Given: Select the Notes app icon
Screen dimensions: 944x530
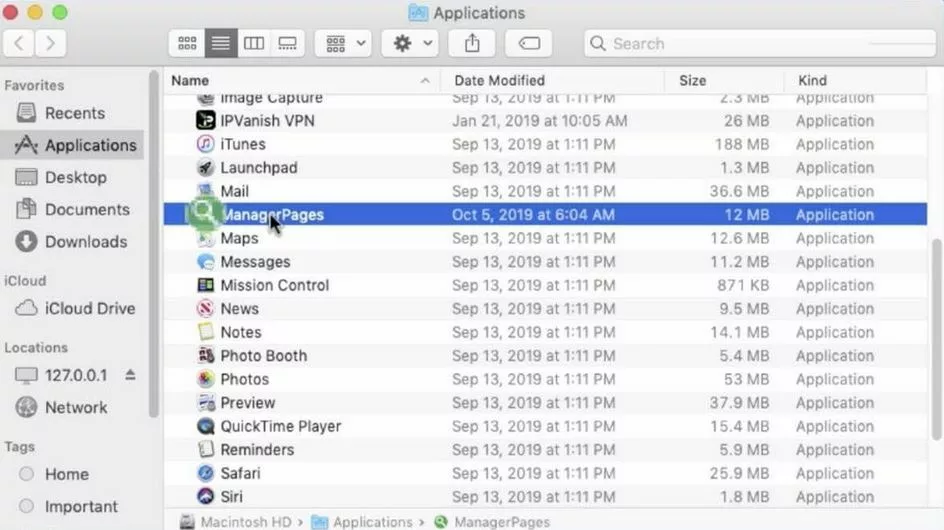Looking at the screenshot, I should point(206,332).
